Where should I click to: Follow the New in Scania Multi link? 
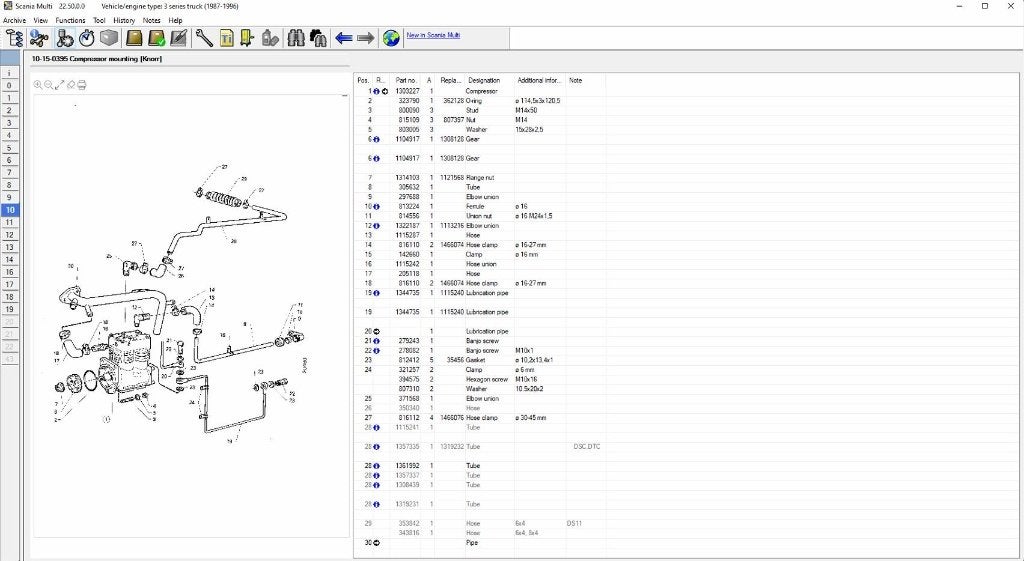[433, 35]
